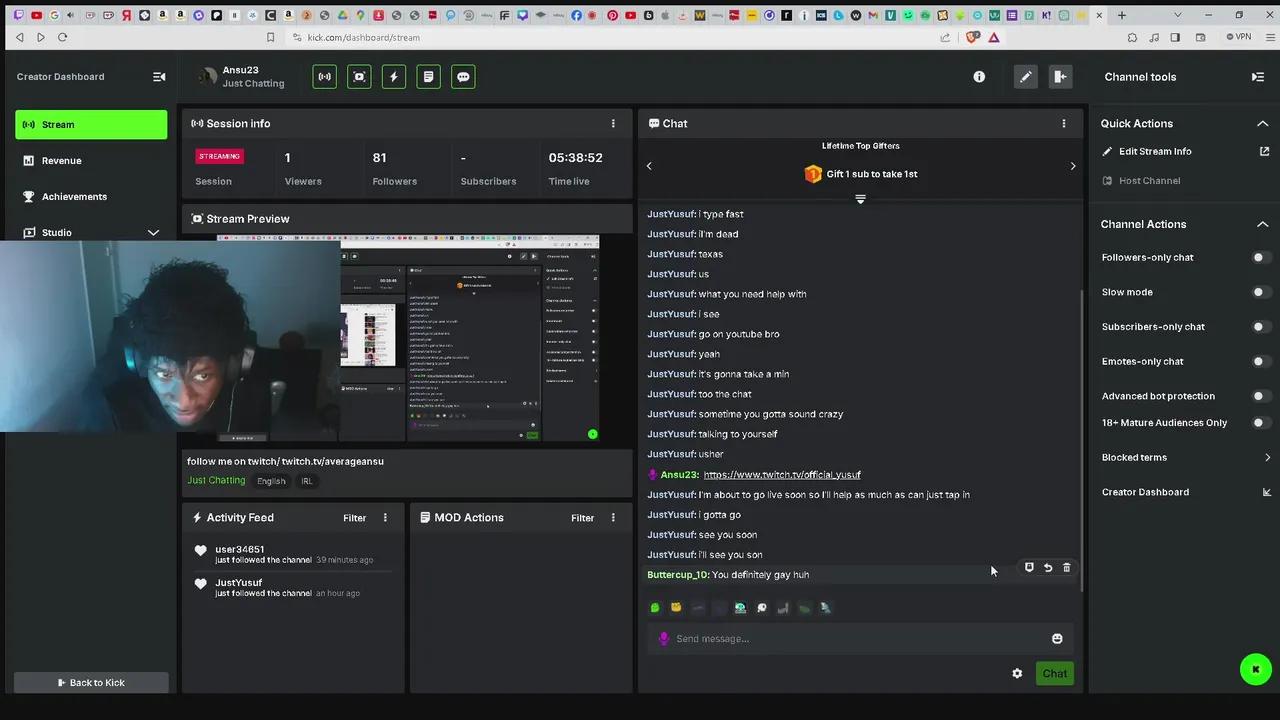Click the panel toggle icon beside the pencil
Image resolution: width=1280 pixels, height=720 pixels.
pos(1060,77)
